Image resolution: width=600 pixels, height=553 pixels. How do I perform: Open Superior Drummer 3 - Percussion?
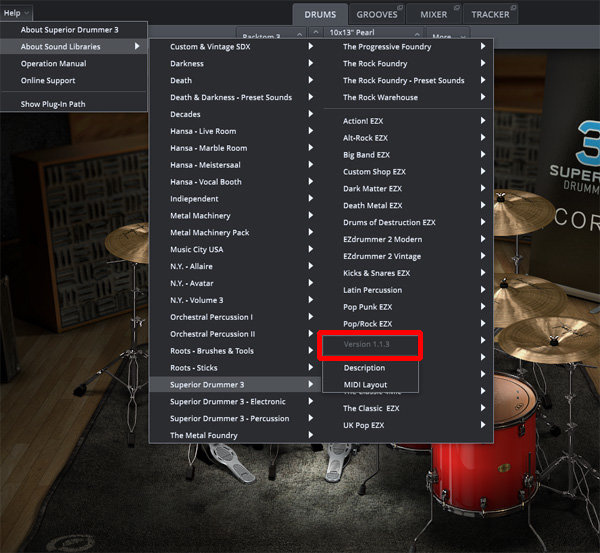pyautogui.click(x=234, y=418)
